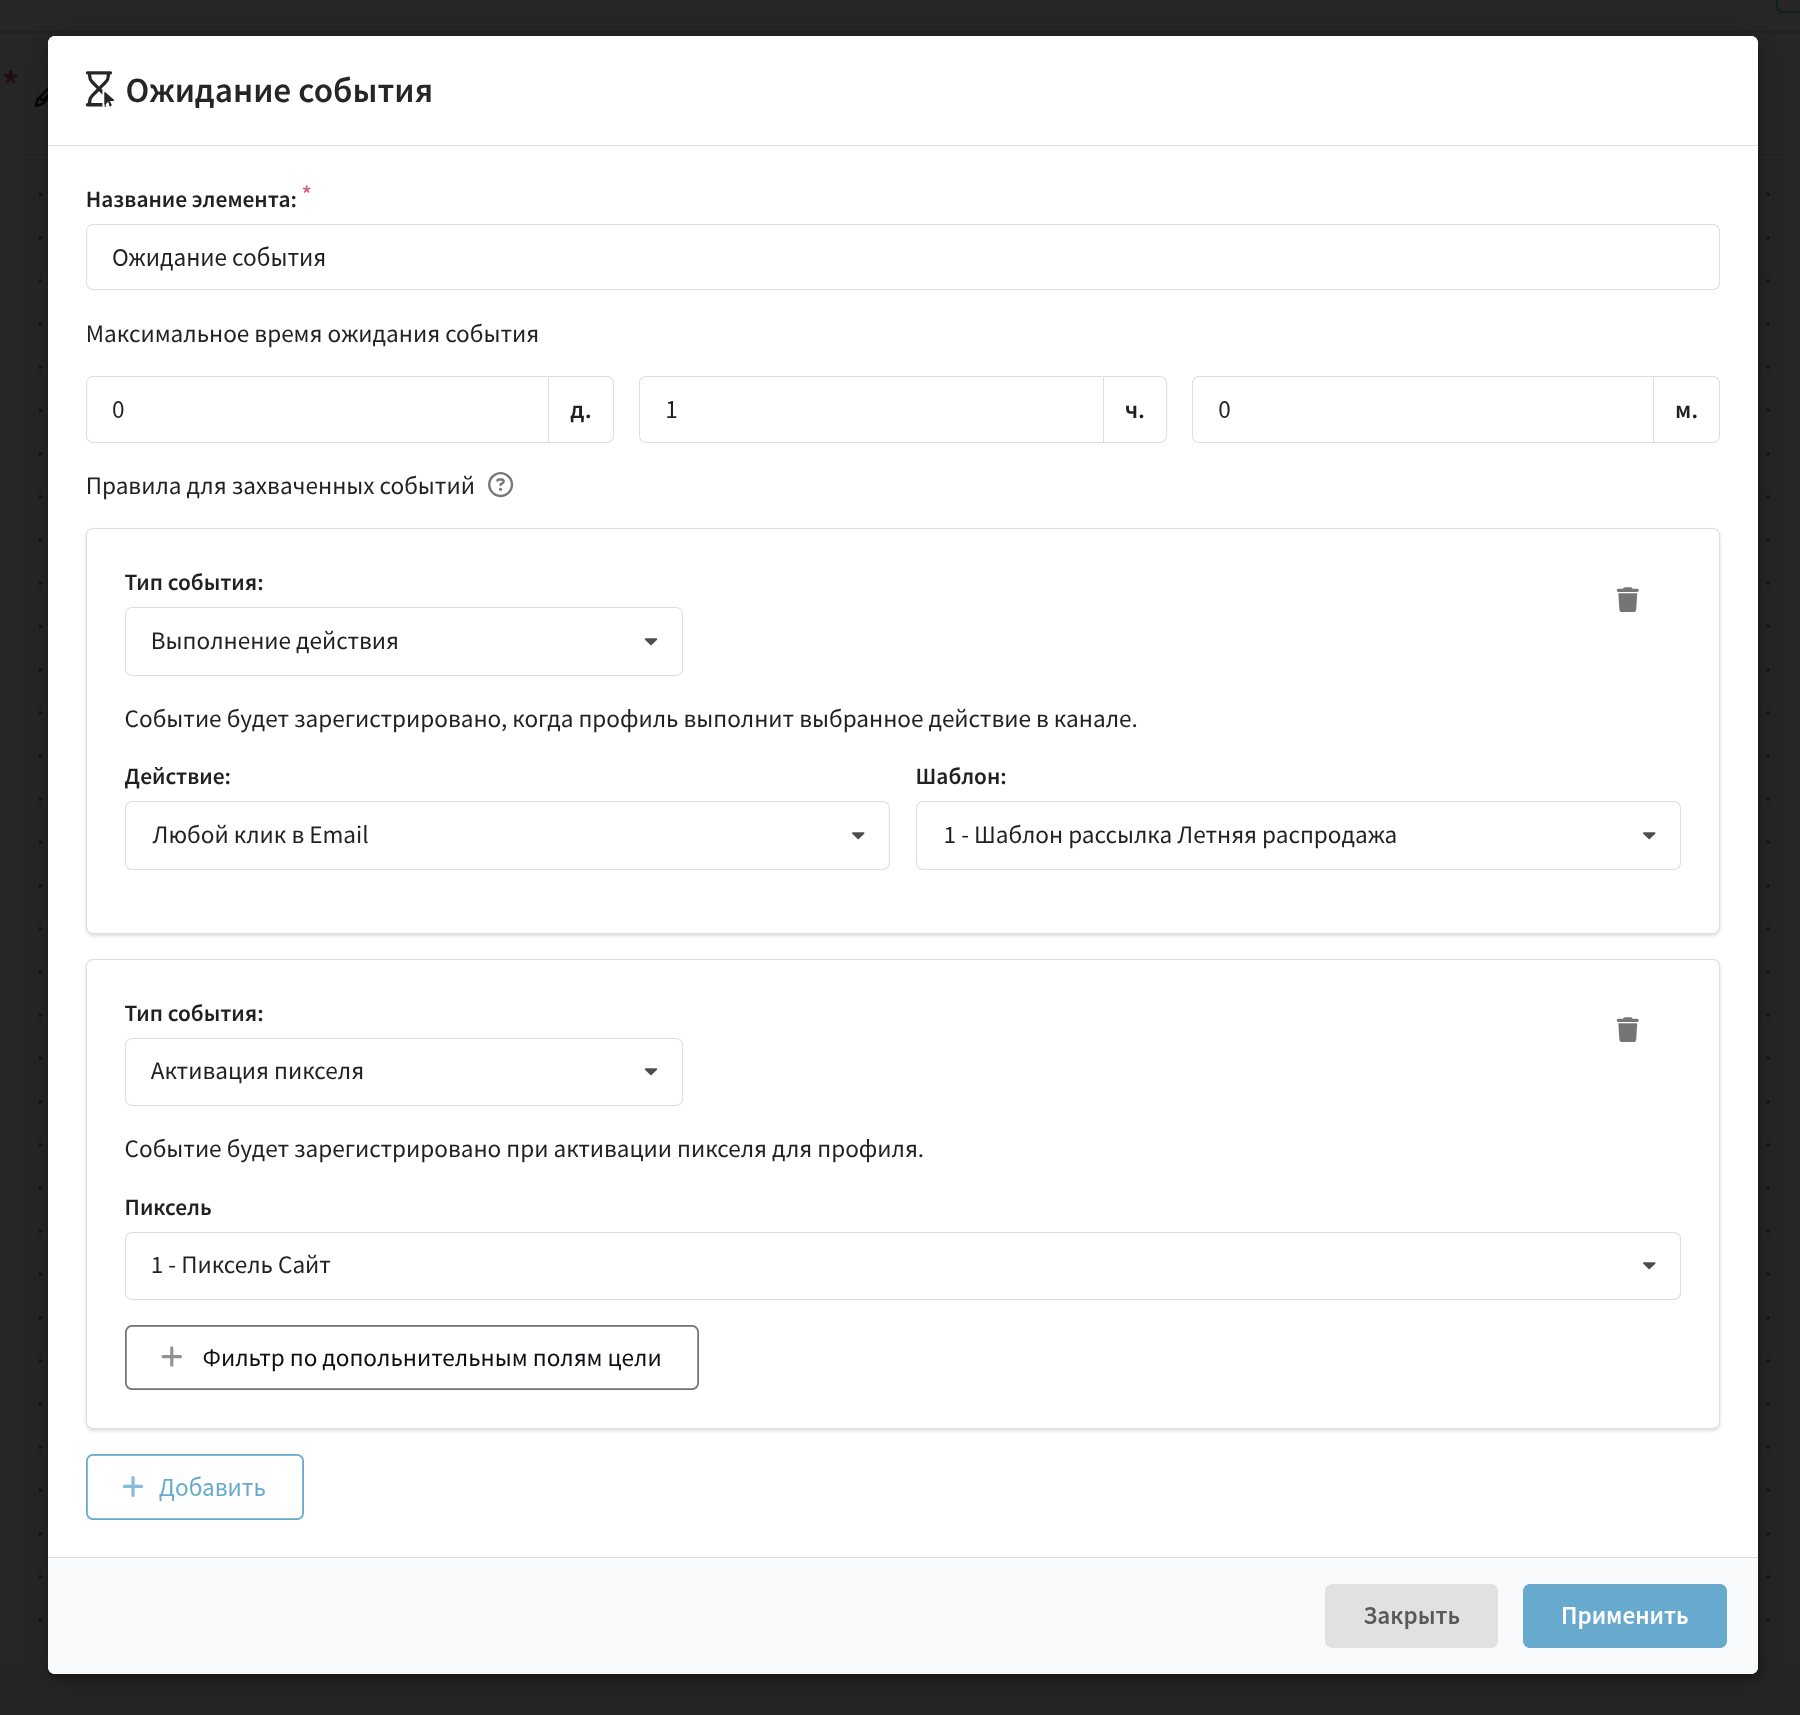Click plus icon in 'Фильтр по дополнительным полям цели'
1800x1715 pixels.
pyautogui.click(x=172, y=1357)
